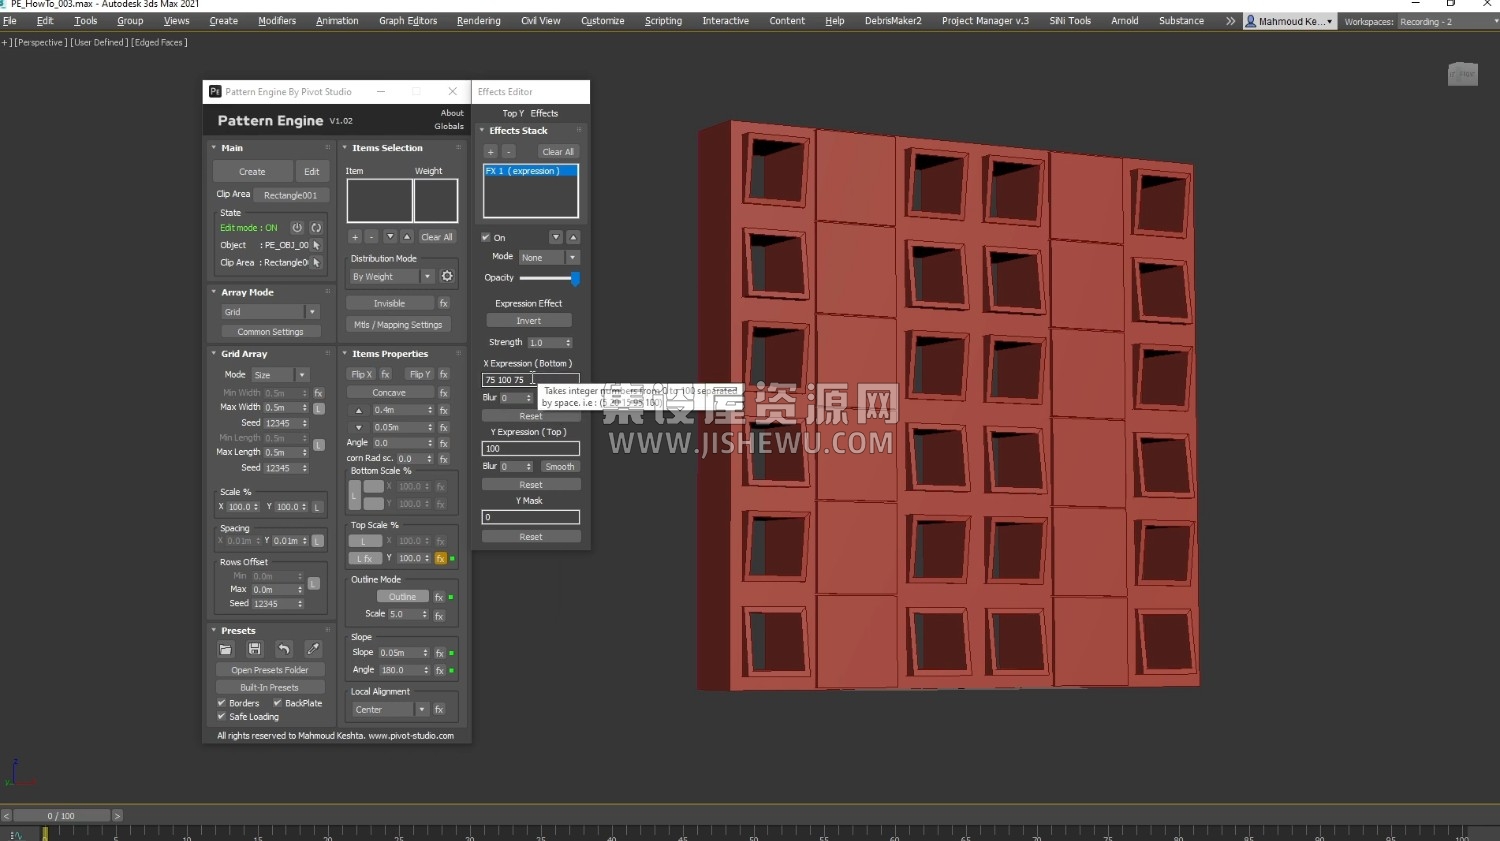Pick the Object with its cursor icon
This screenshot has width=1500, height=841.
[x=316, y=245]
